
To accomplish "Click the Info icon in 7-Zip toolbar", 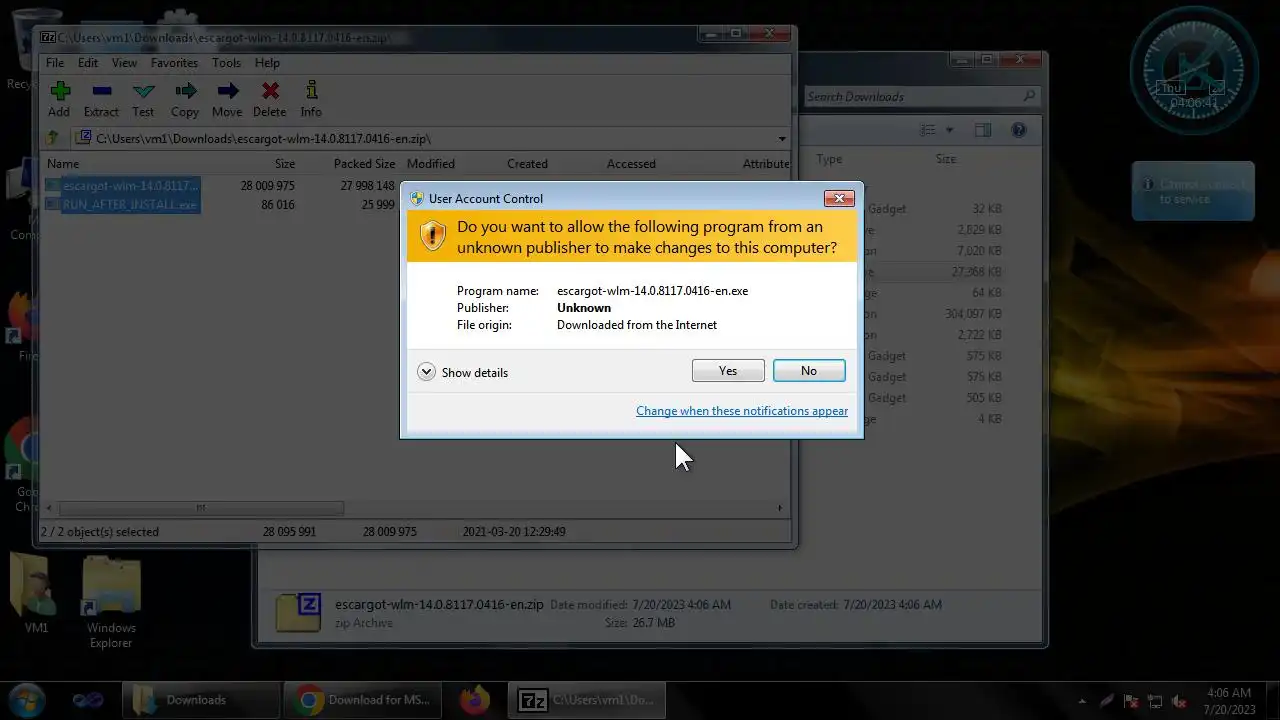I will pos(311,92).
